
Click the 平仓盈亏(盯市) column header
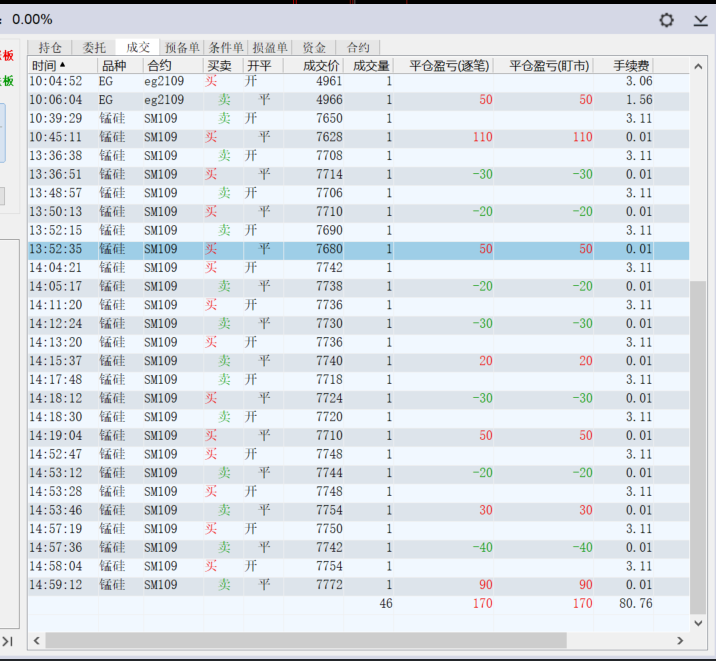pos(544,66)
